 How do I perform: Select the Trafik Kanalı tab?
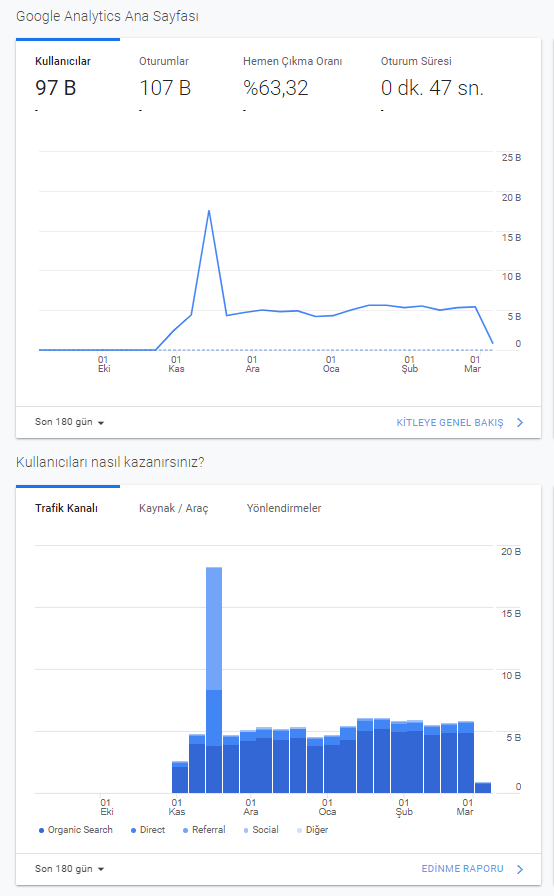[x=66, y=508]
